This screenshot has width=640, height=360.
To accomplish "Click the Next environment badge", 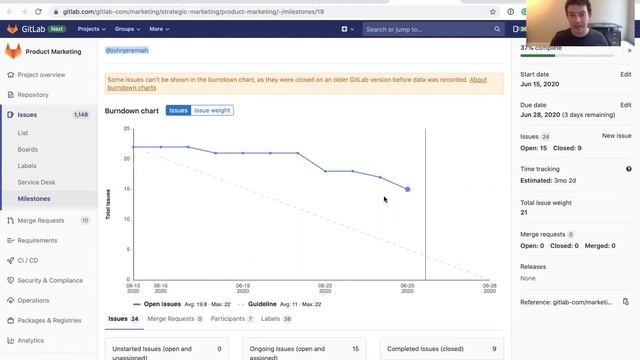I will (x=57, y=29).
